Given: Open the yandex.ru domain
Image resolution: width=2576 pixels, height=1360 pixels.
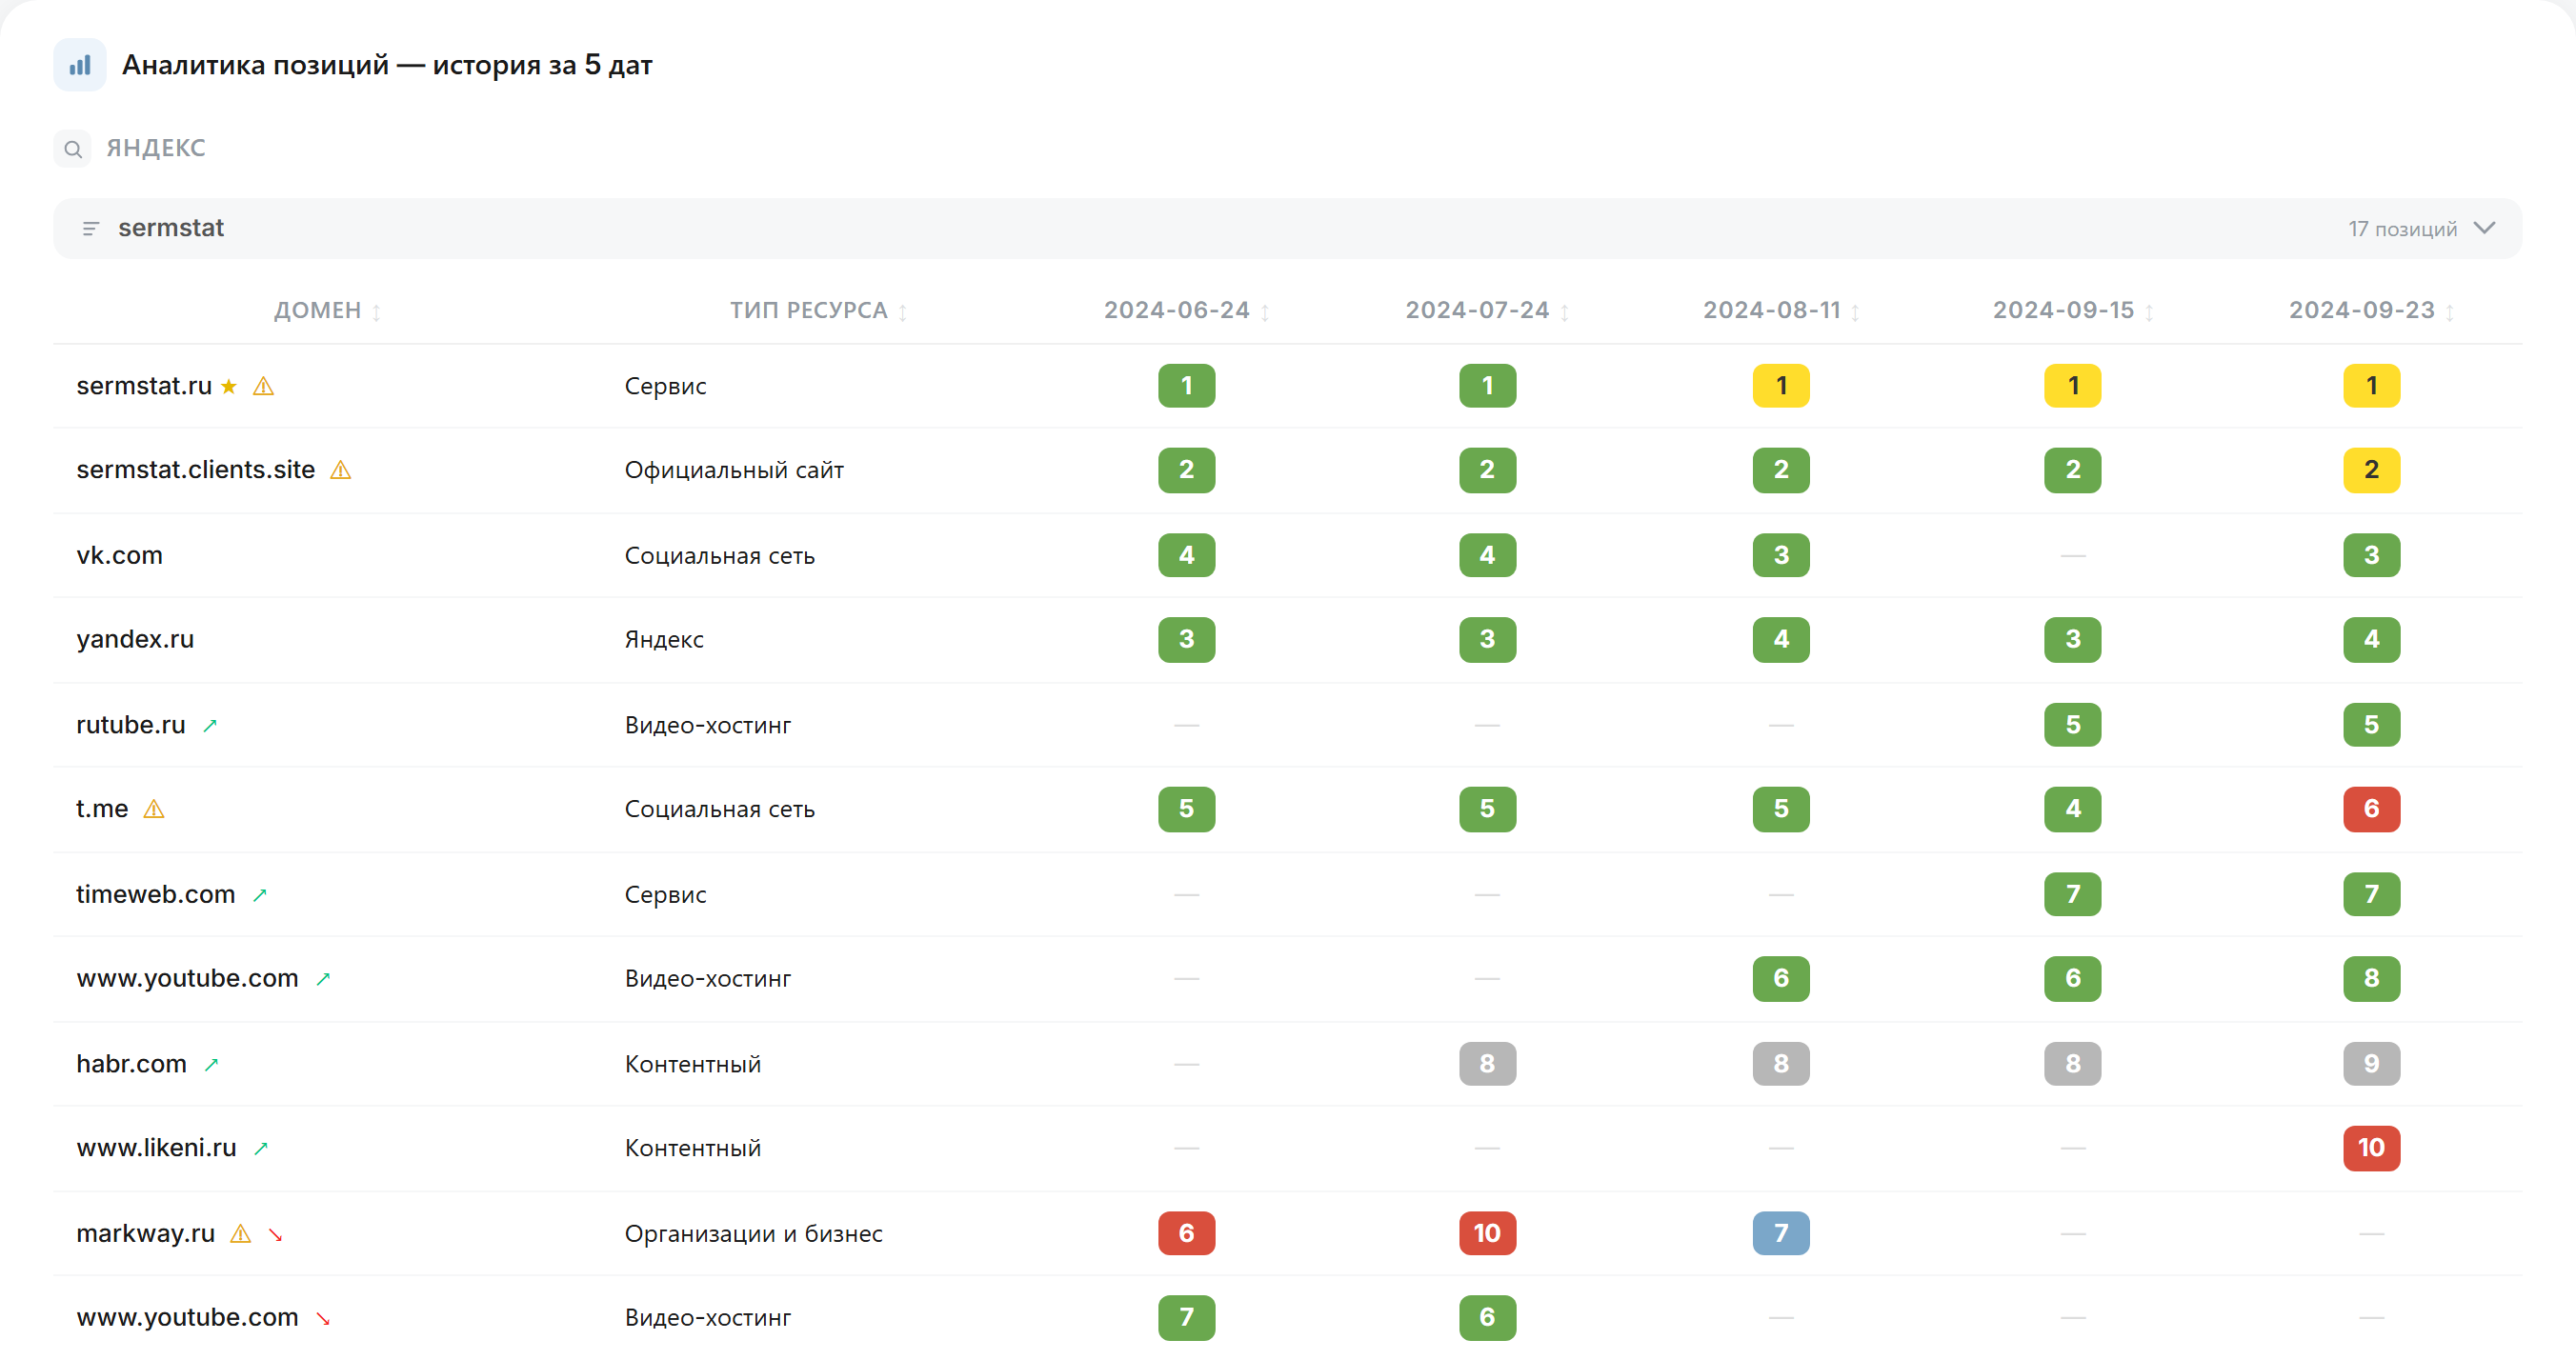Looking at the screenshot, I should [135, 640].
